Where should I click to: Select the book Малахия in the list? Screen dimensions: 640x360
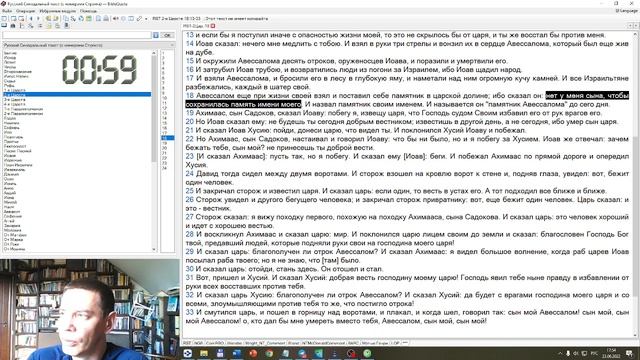pyautogui.click(x=12, y=230)
